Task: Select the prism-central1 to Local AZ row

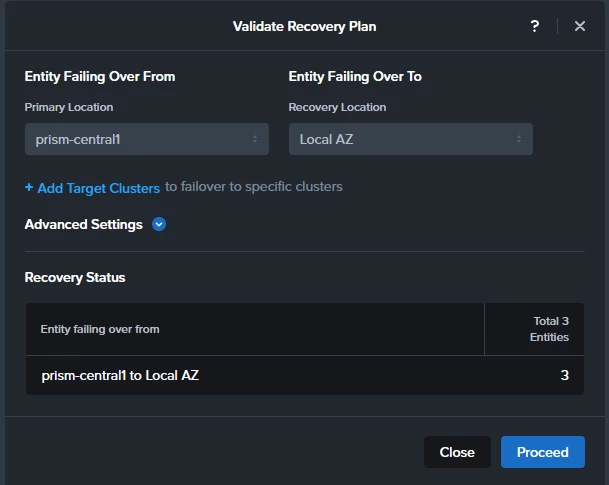Action: [x=305, y=375]
